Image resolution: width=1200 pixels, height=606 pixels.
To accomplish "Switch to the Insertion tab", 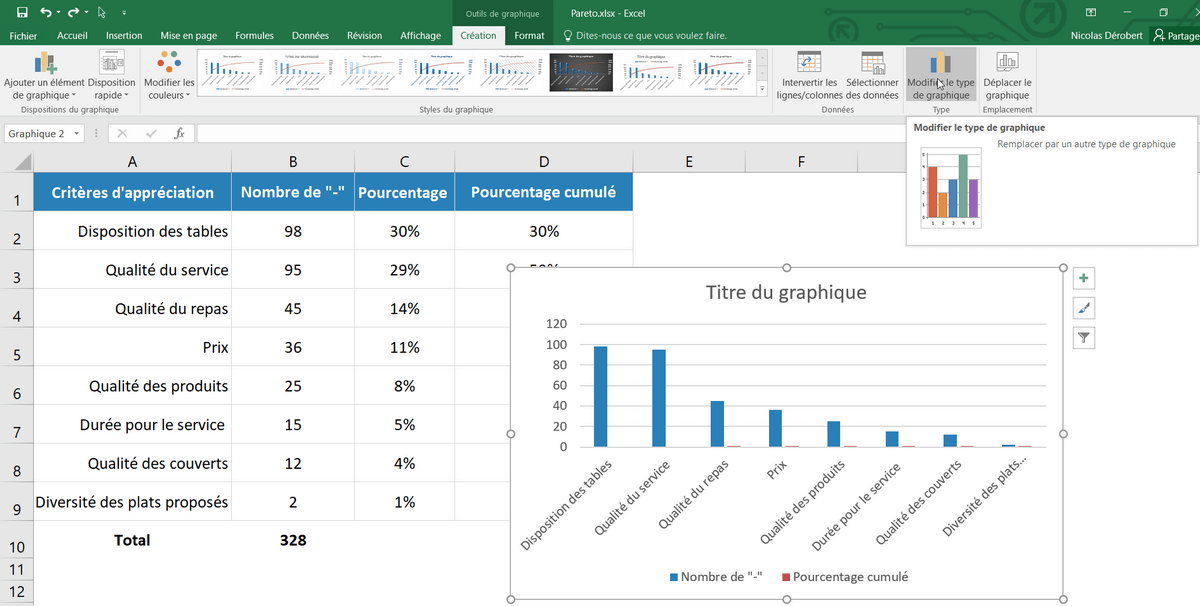I will click(124, 35).
